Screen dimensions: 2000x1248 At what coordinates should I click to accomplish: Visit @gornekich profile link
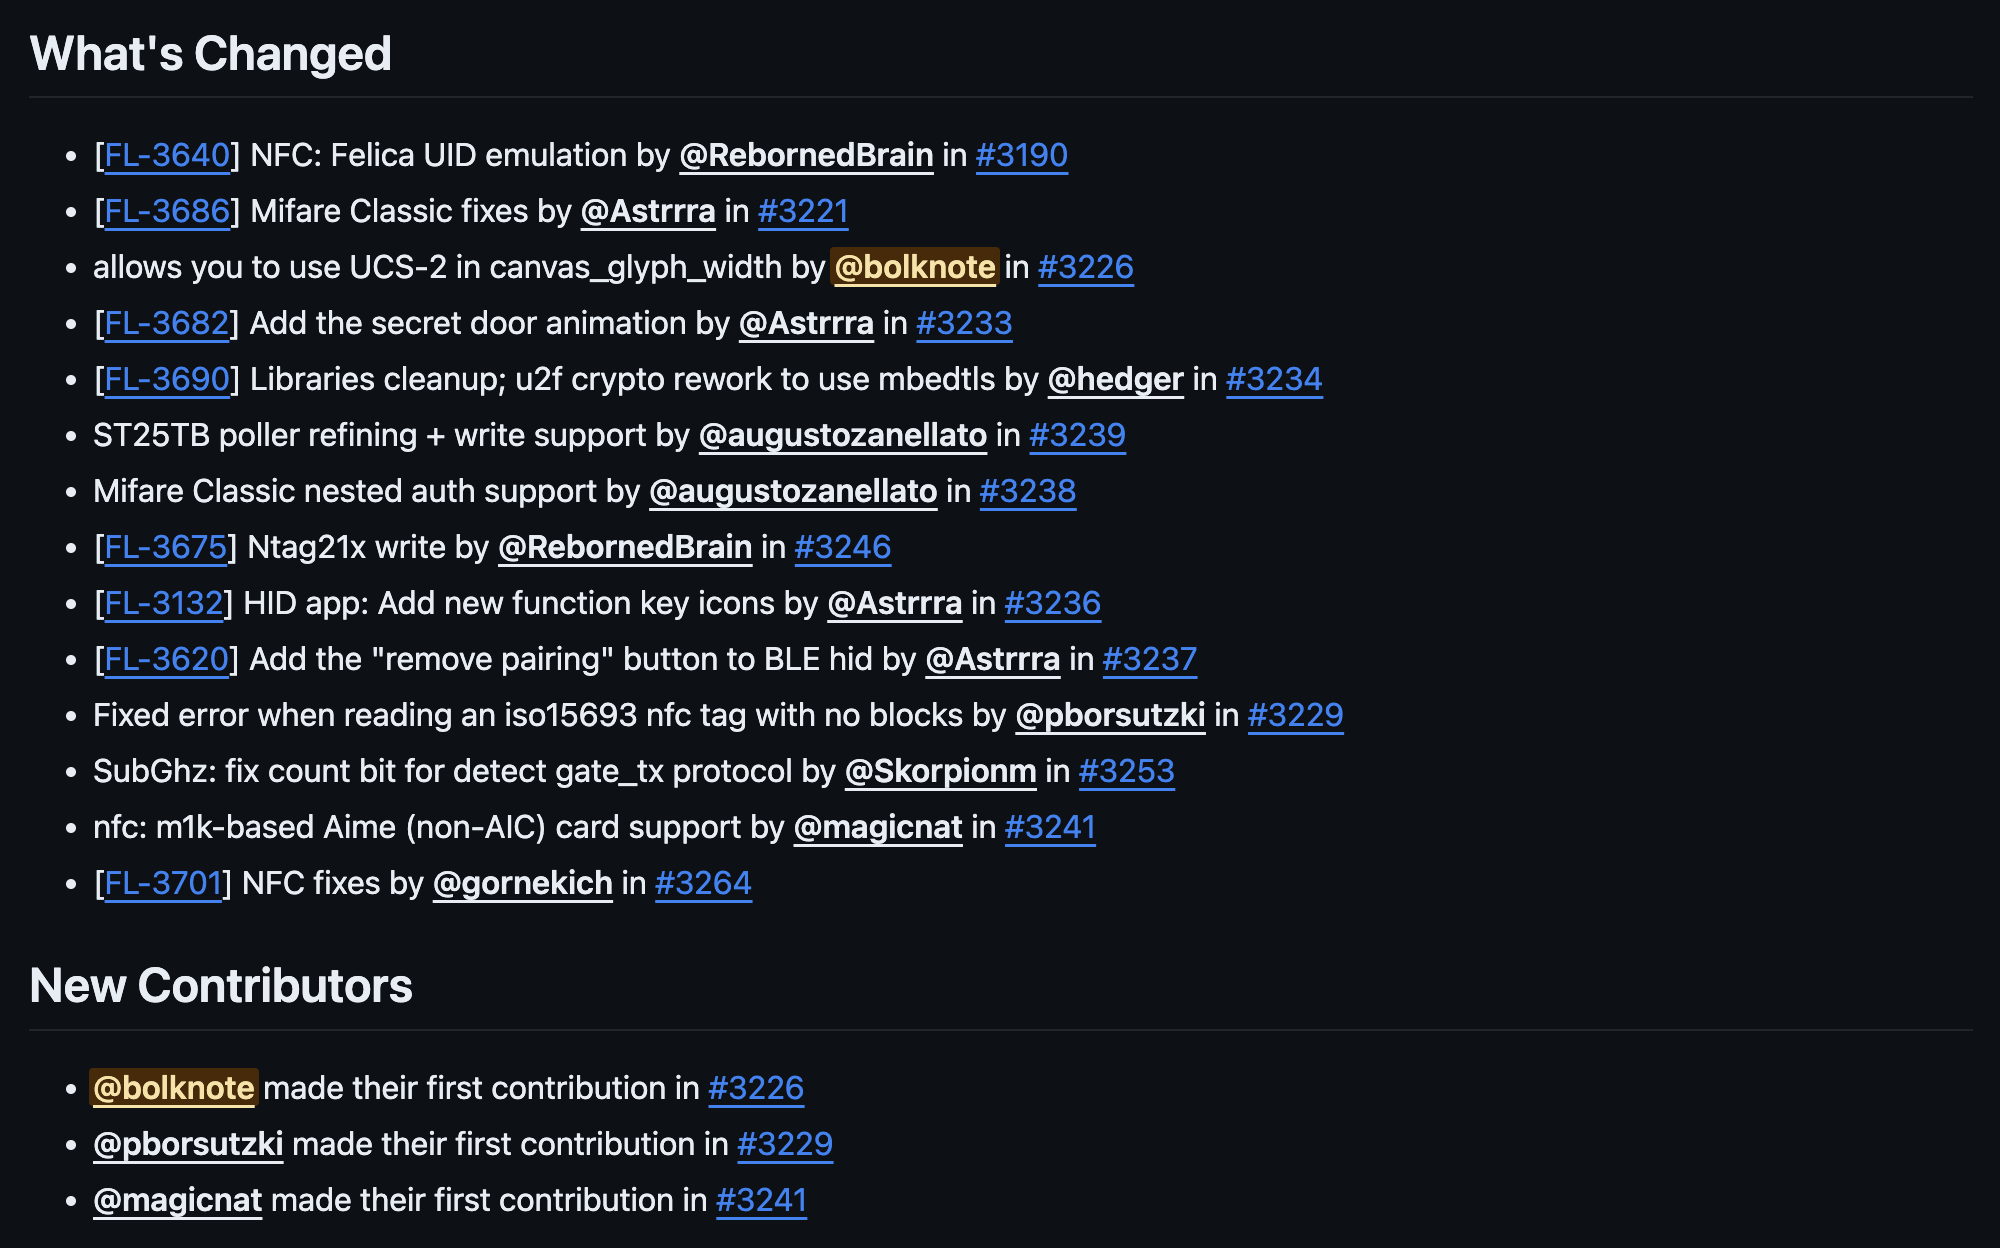point(522,883)
